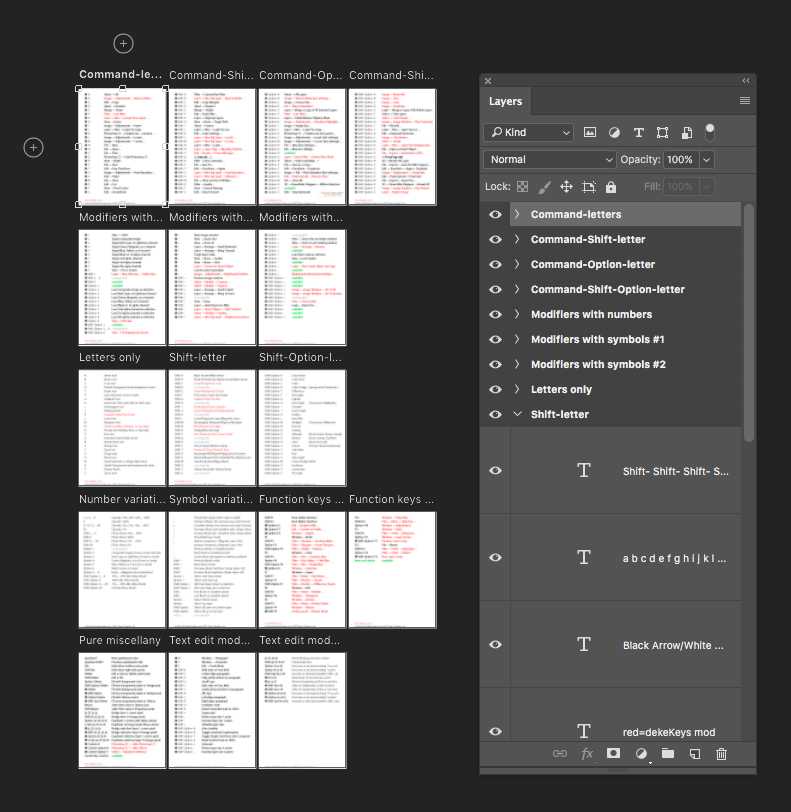Click the shape layer filter icon

(x=662, y=132)
